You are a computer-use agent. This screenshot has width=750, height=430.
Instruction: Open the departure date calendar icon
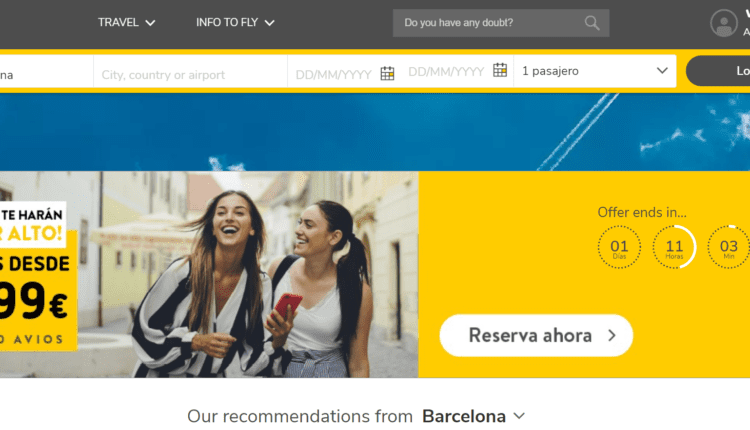coord(387,73)
